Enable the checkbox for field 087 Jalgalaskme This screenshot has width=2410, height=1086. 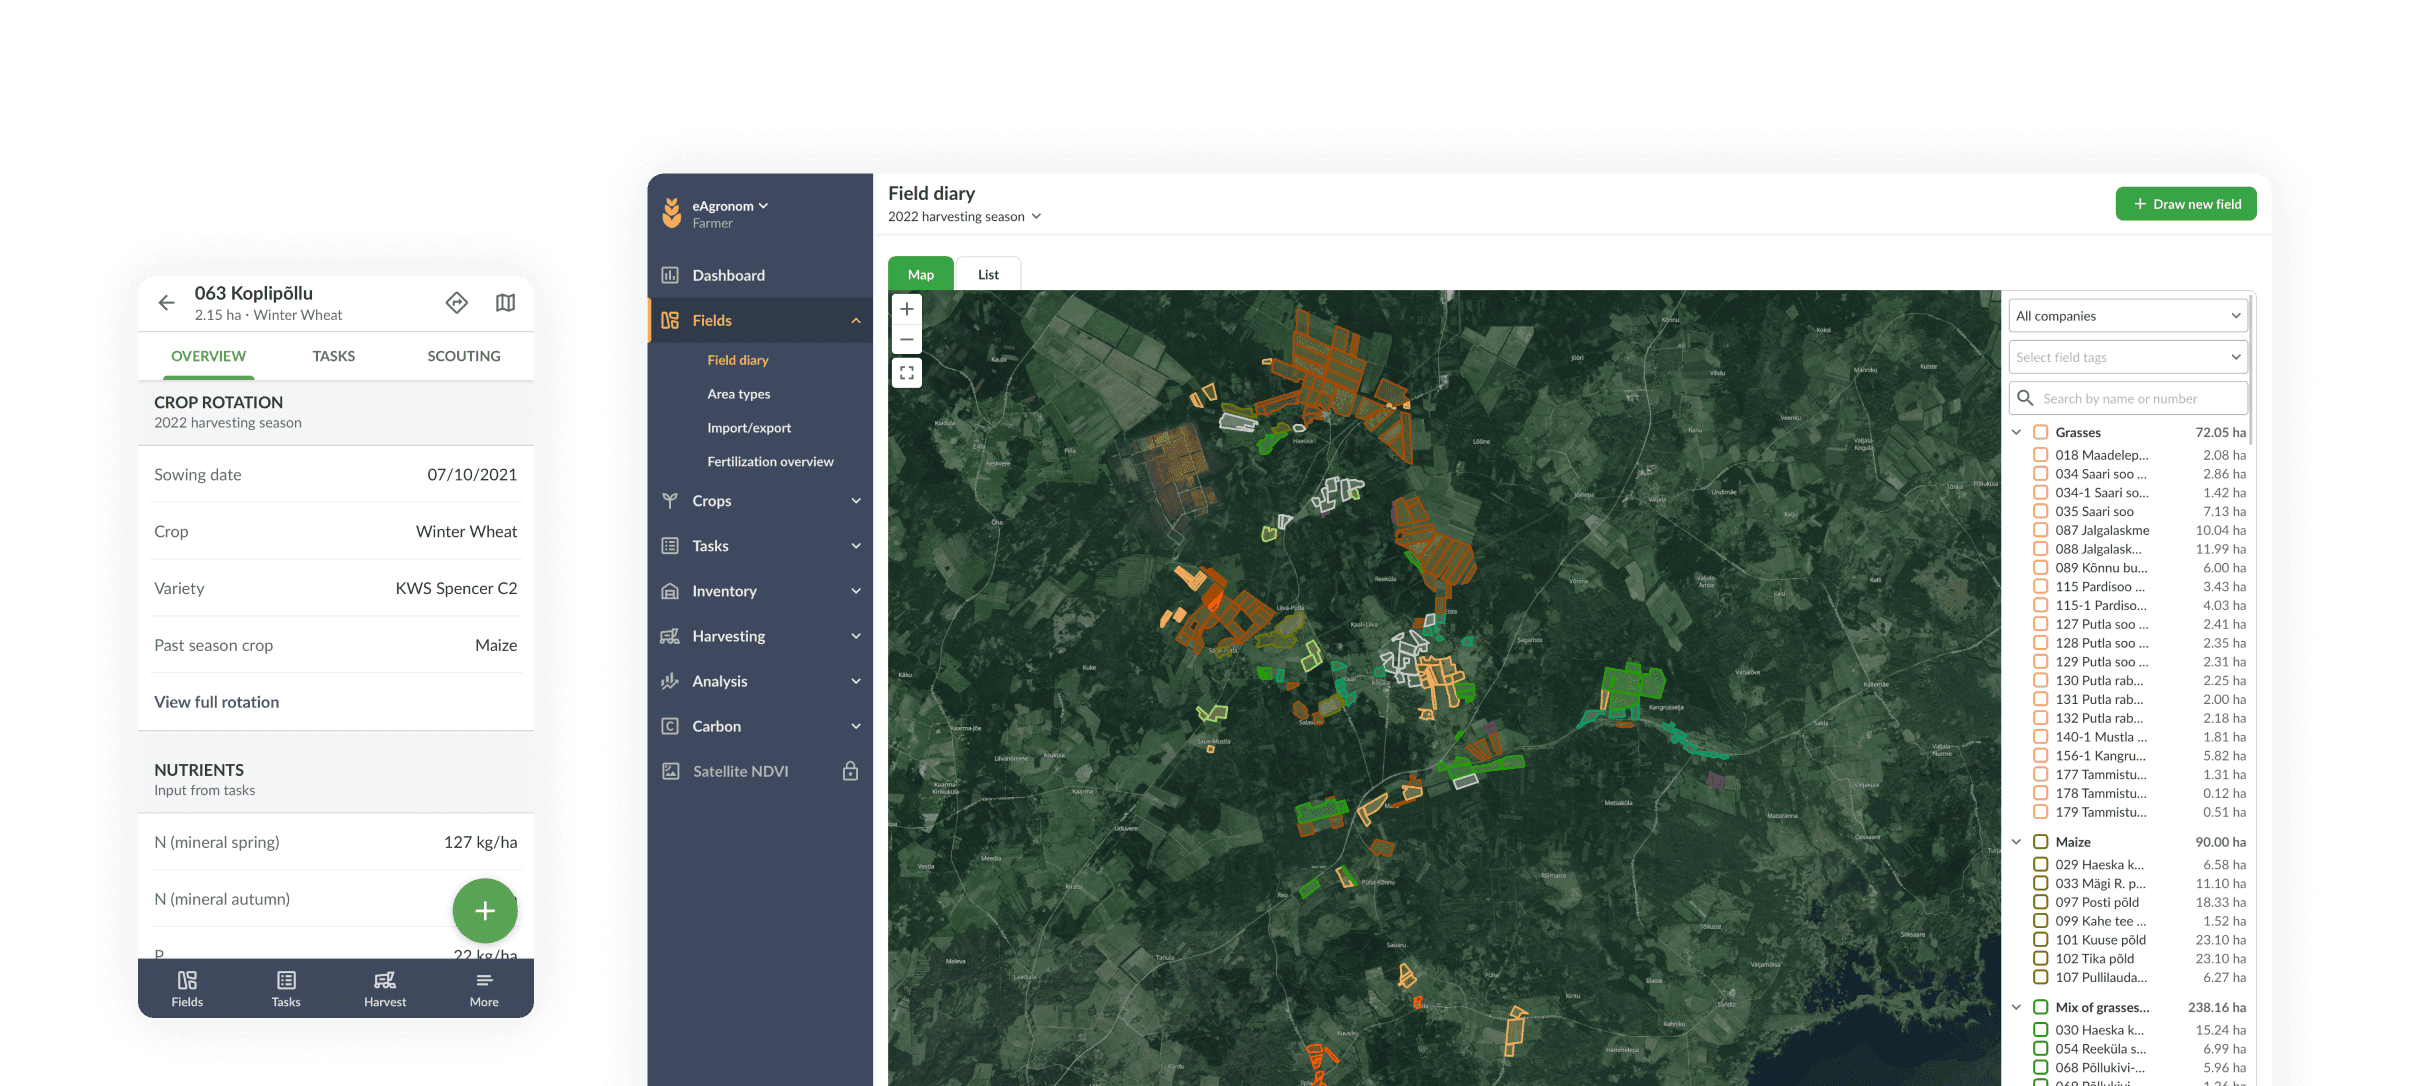click(x=2040, y=530)
